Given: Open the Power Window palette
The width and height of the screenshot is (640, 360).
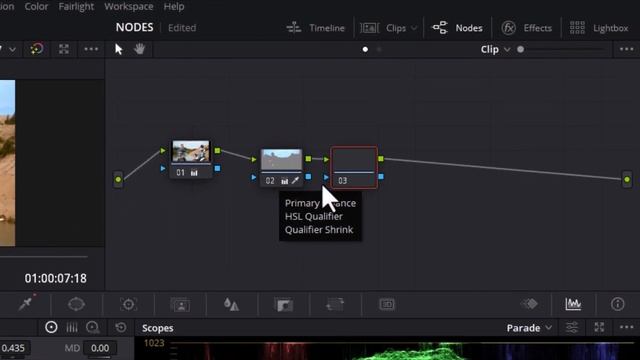Looking at the screenshot, I should pos(76,304).
